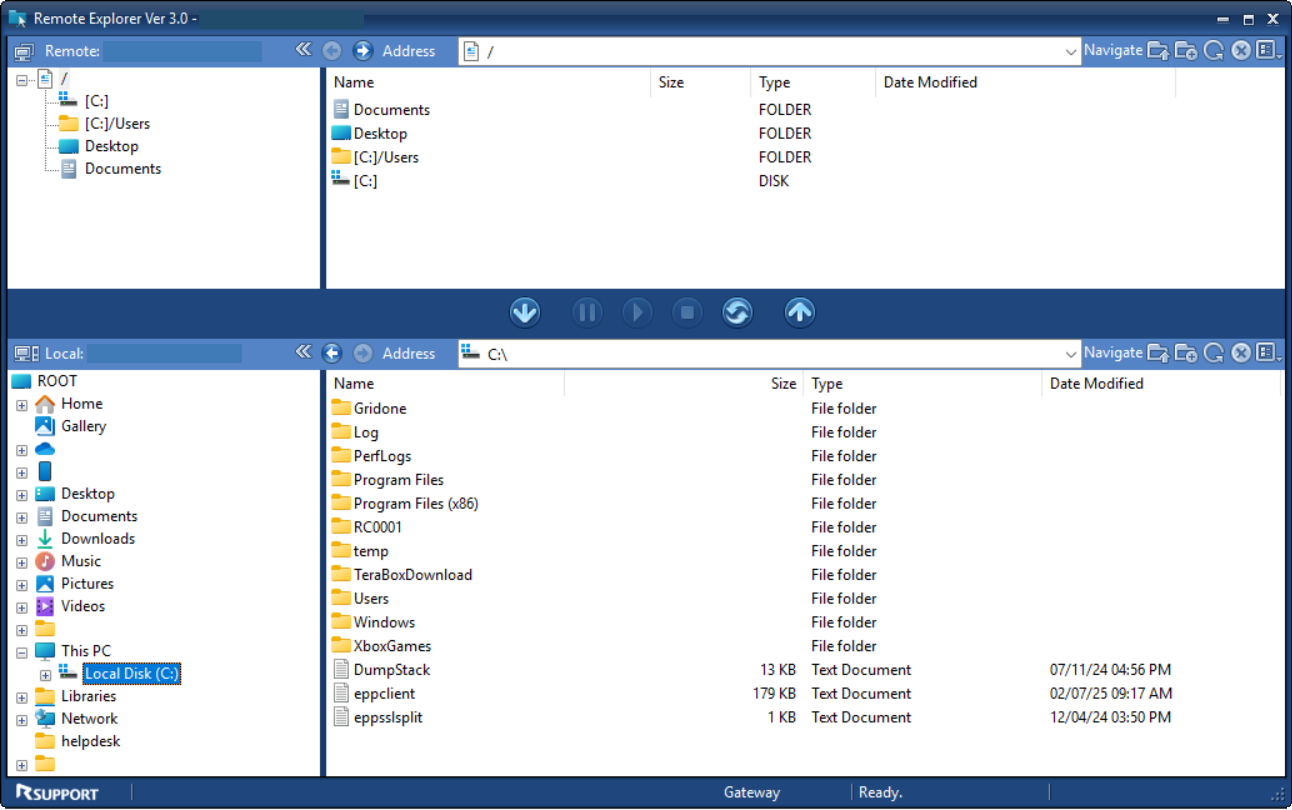Click Navigate in the Local pane
This screenshot has width=1292, height=810.
click(x=1113, y=352)
